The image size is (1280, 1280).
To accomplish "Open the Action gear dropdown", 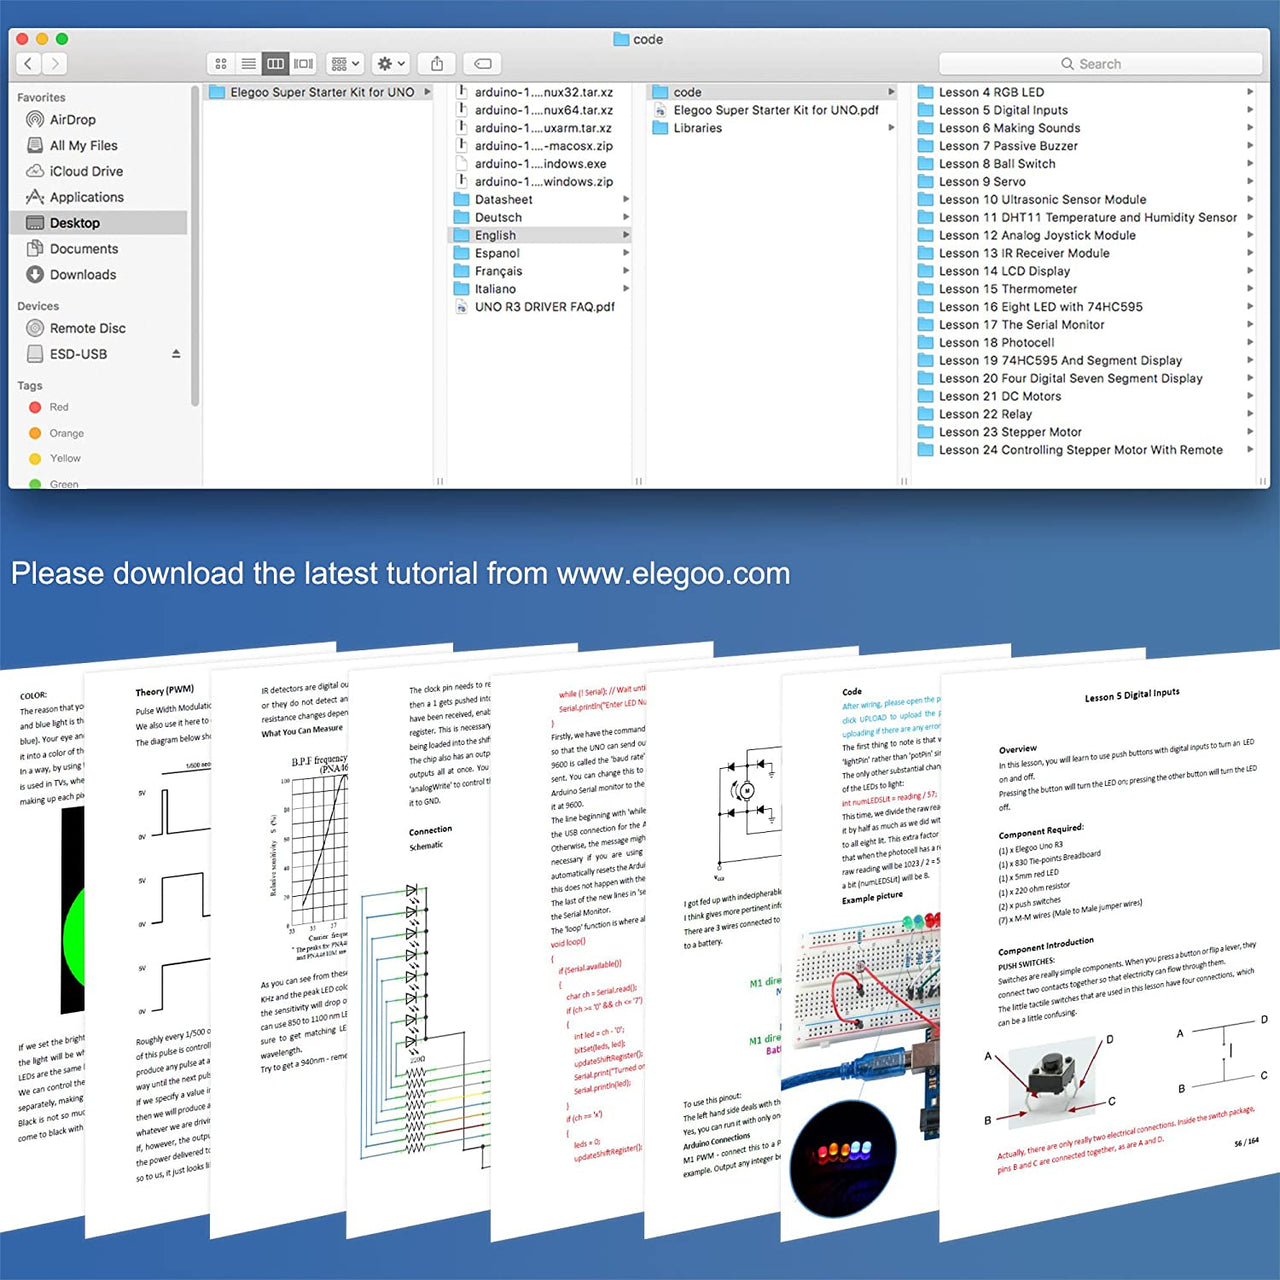I will tap(389, 63).
